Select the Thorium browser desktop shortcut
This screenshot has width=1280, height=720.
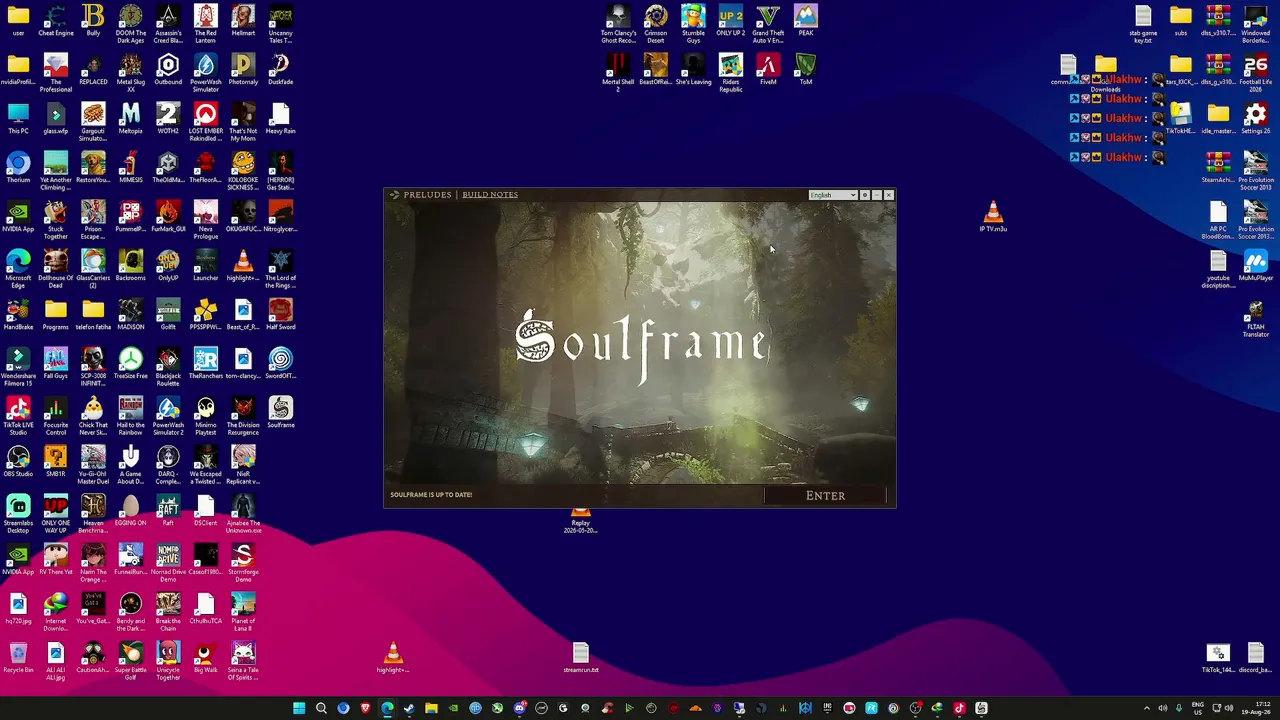click(18, 168)
